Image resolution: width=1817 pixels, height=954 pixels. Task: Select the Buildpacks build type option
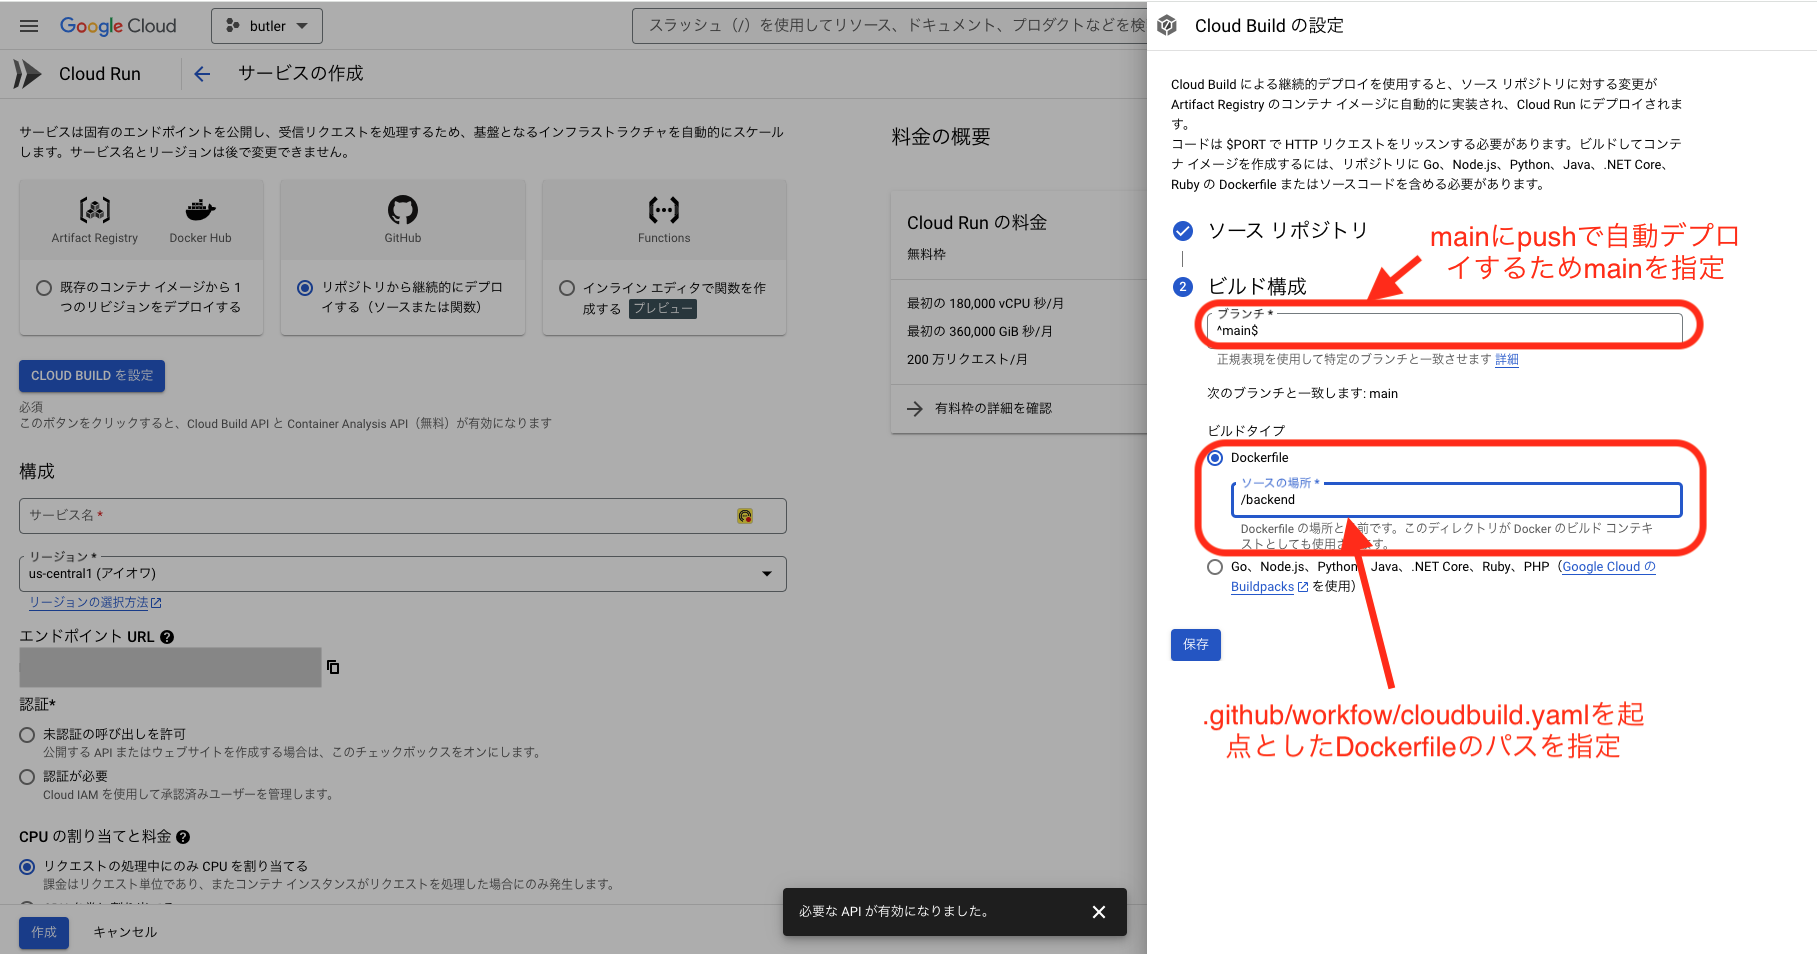[x=1215, y=567]
